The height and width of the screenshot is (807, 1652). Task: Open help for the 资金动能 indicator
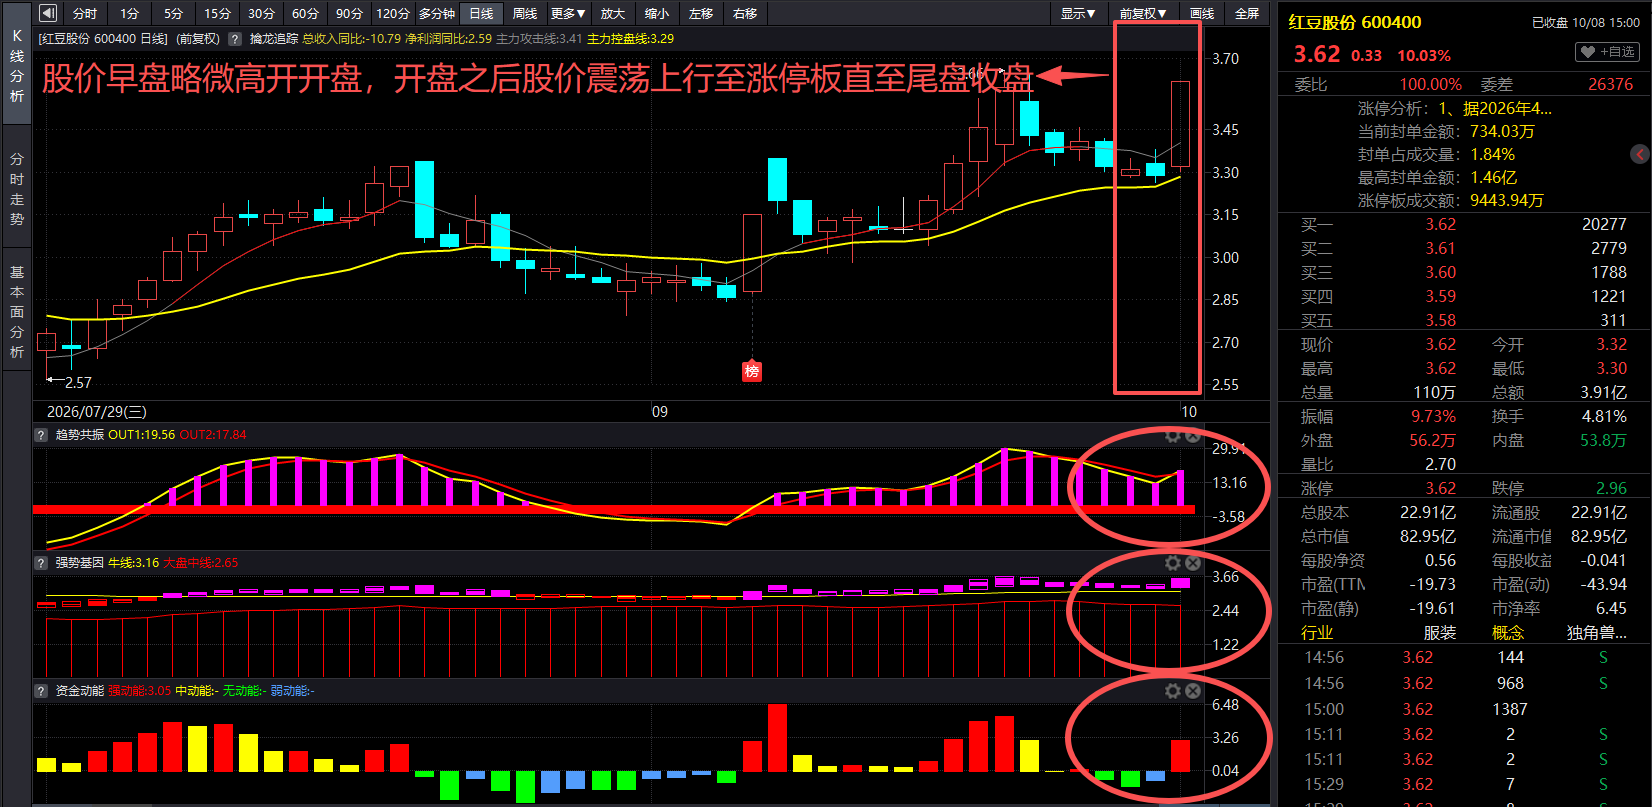(41, 691)
